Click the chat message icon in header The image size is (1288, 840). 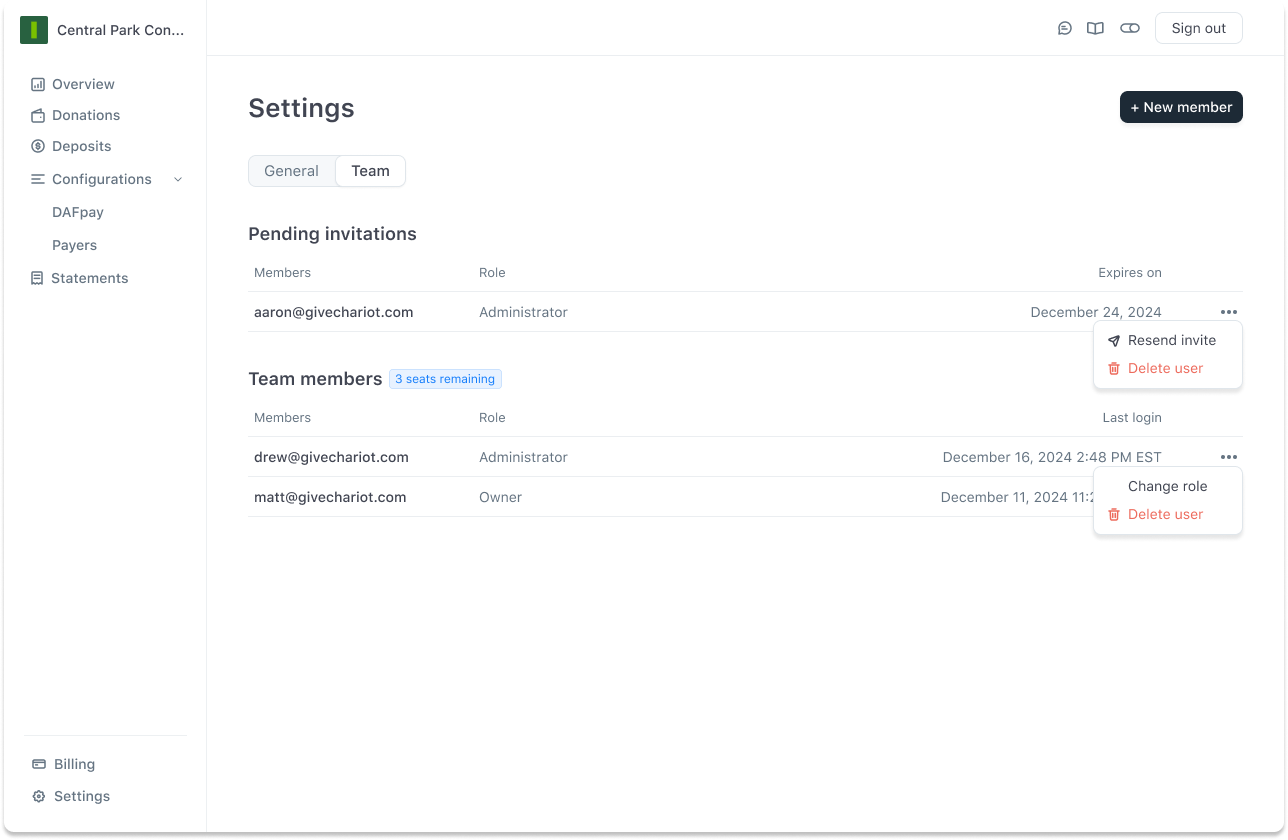coord(1065,28)
